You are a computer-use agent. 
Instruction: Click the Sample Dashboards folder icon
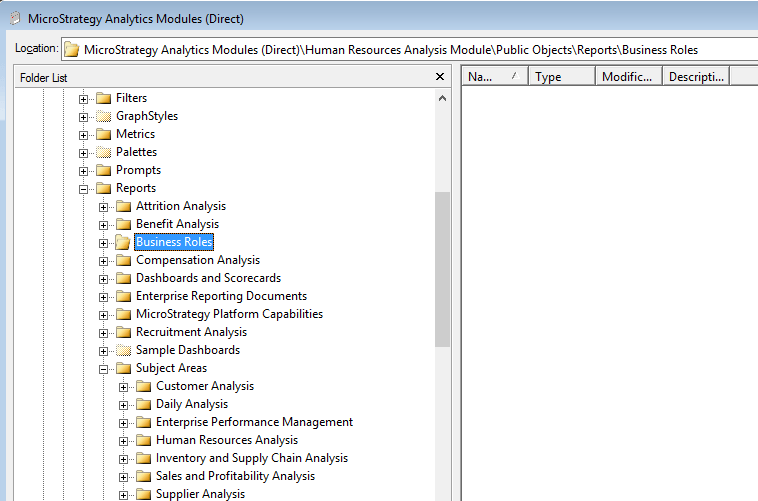click(124, 350)
